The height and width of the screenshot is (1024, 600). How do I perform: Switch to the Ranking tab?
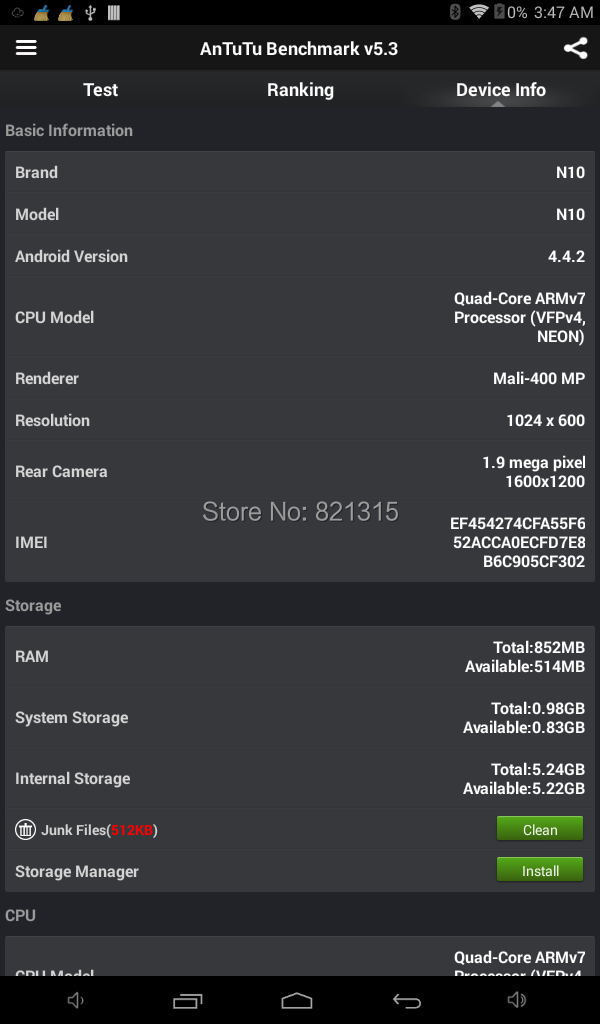pos(300,90)
